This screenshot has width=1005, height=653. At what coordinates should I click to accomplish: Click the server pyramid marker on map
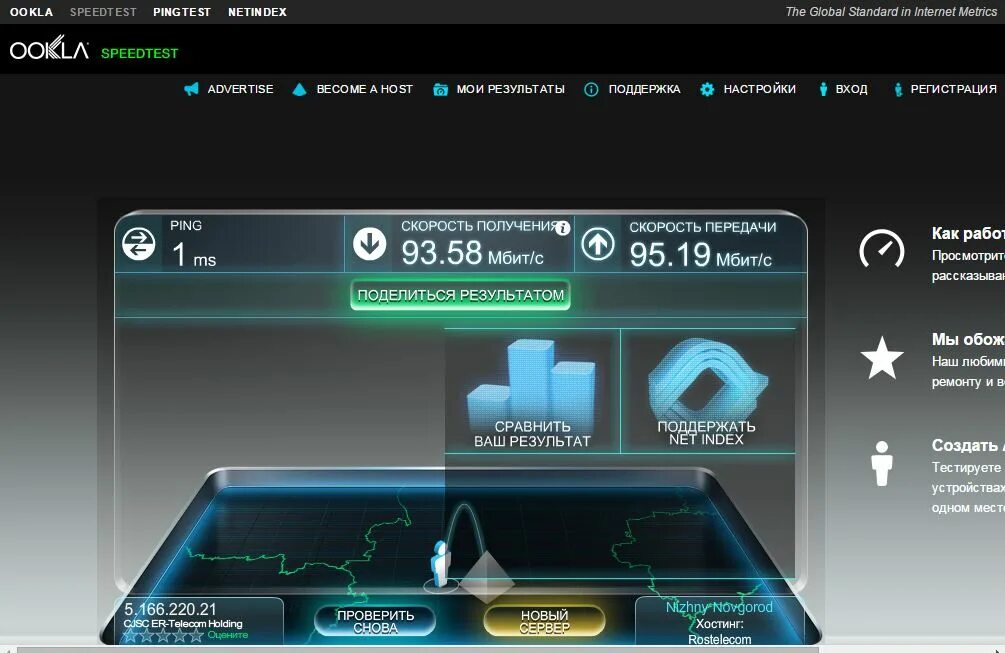[486, 575]
